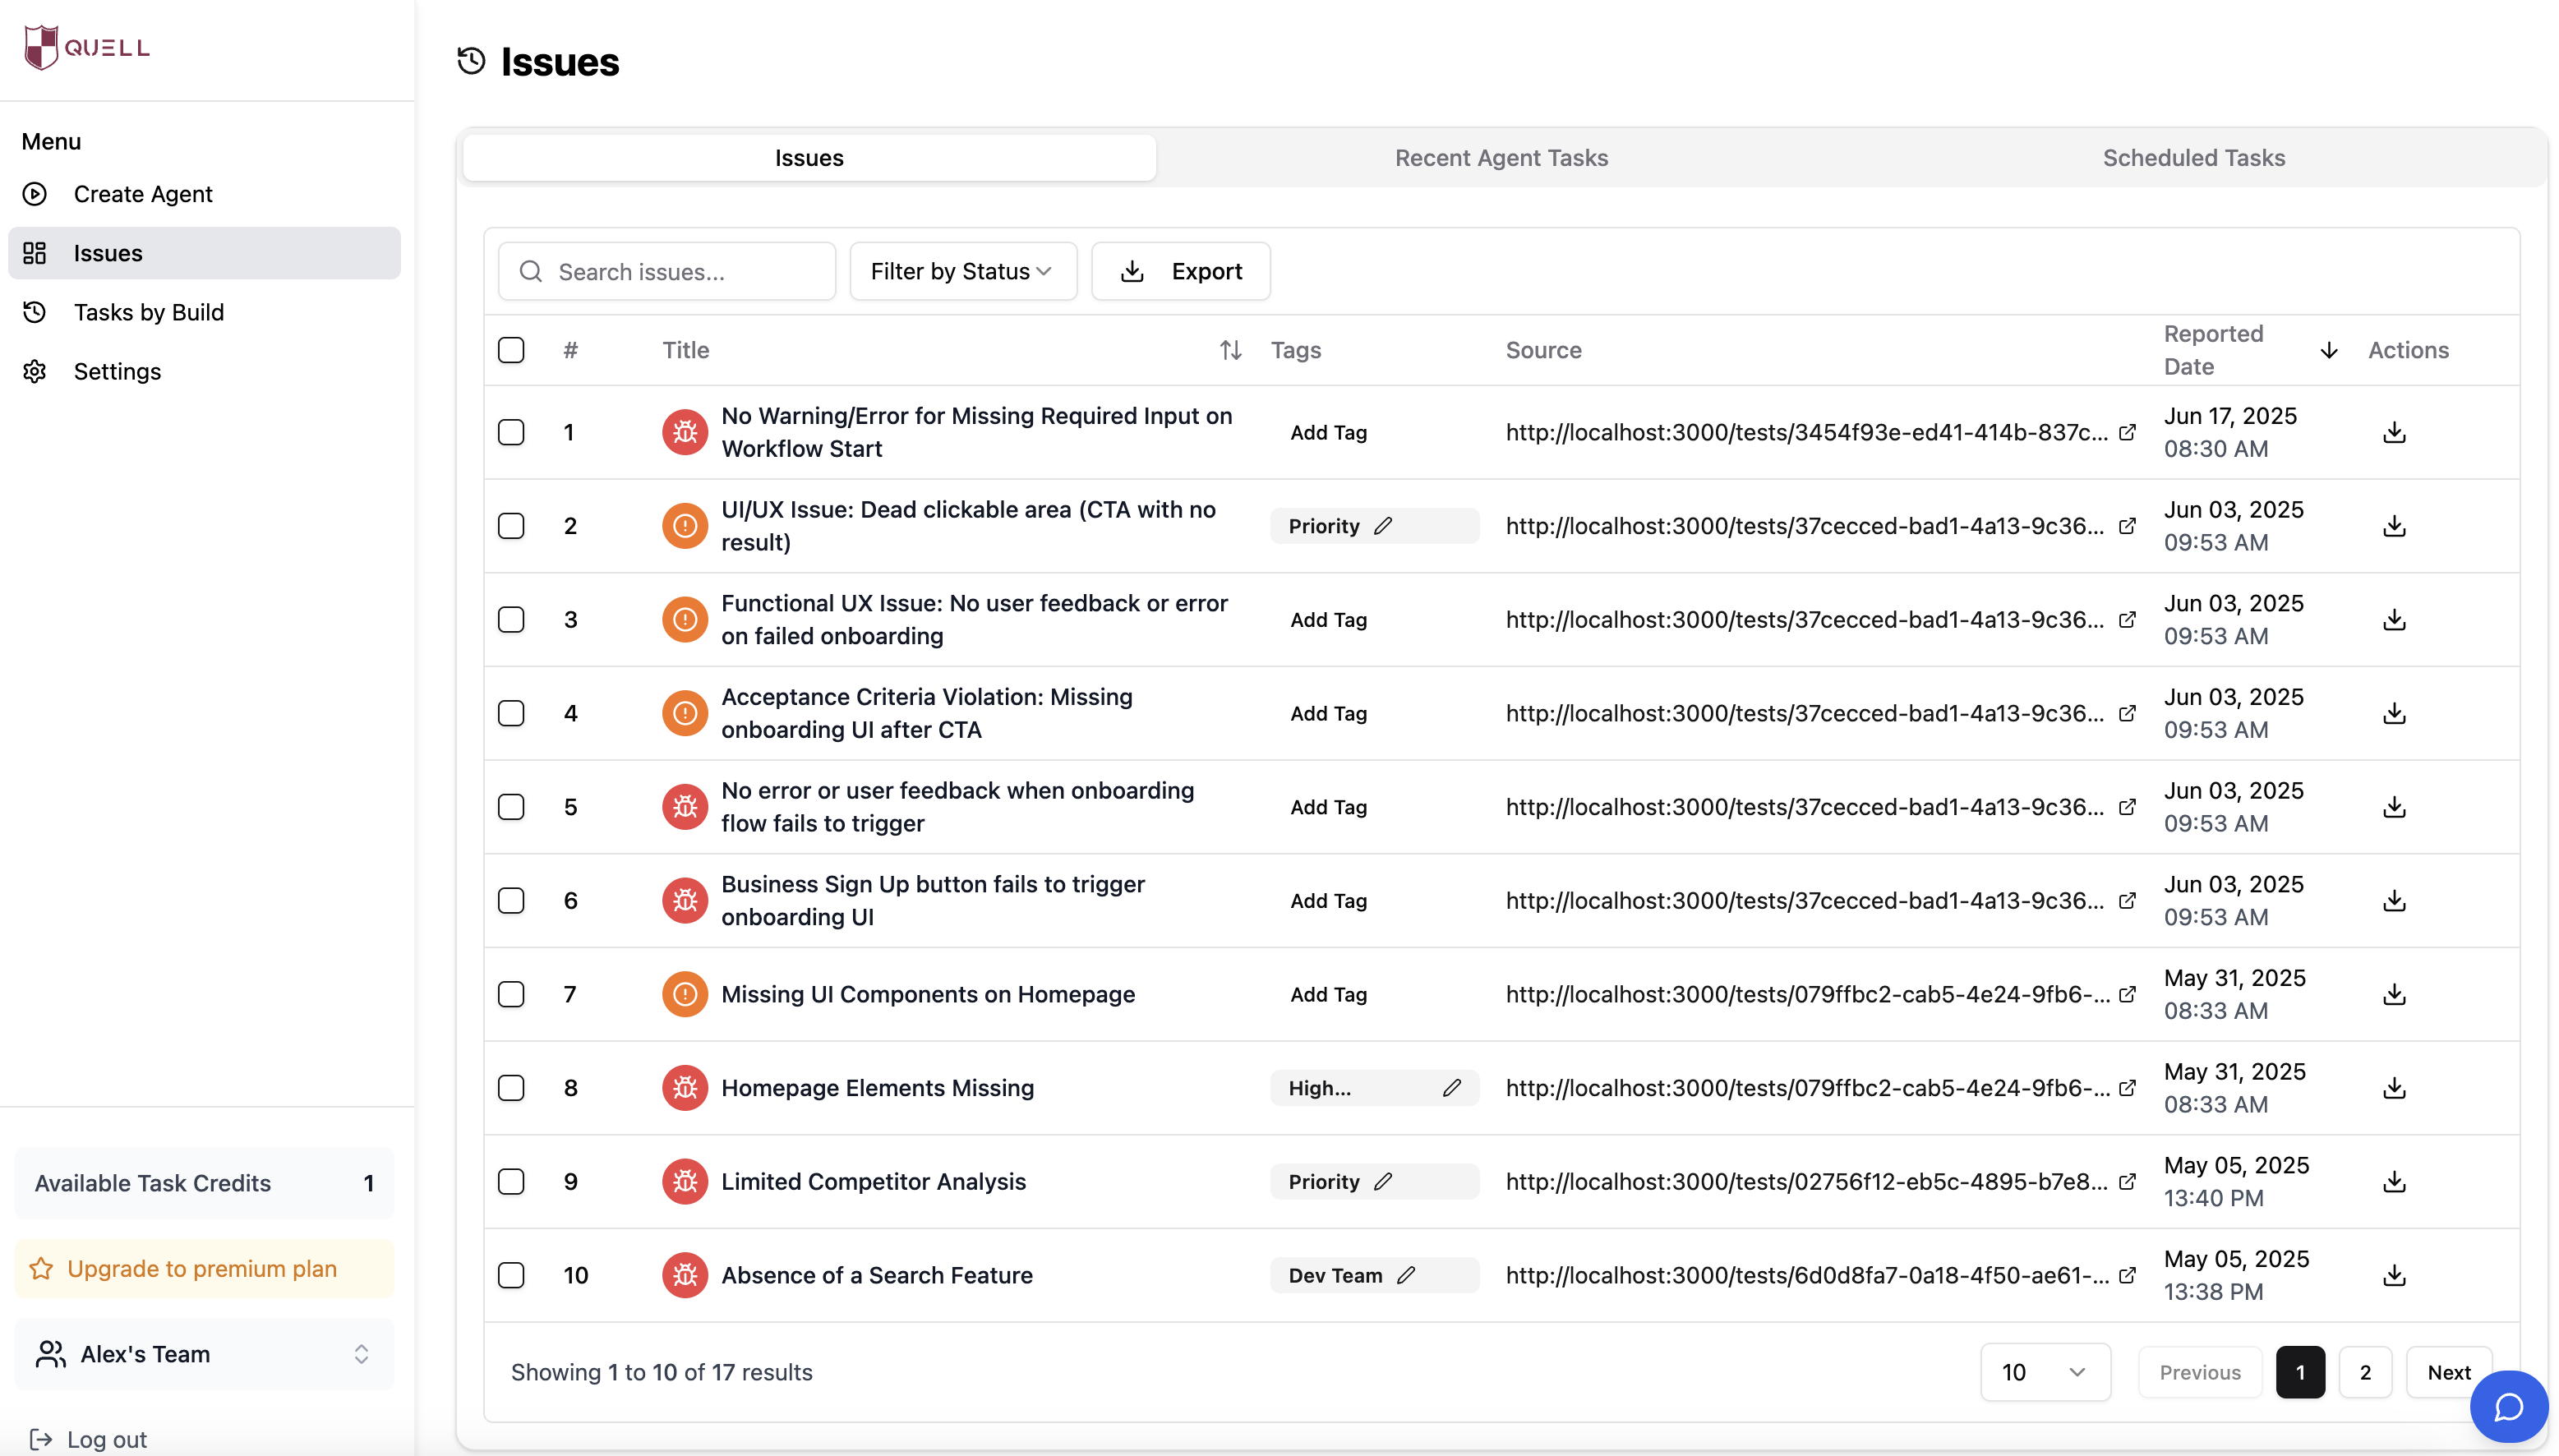Select checkbox for Acceptance Criteria Violation row
2559x1456 pixels.
click(511, 713)
